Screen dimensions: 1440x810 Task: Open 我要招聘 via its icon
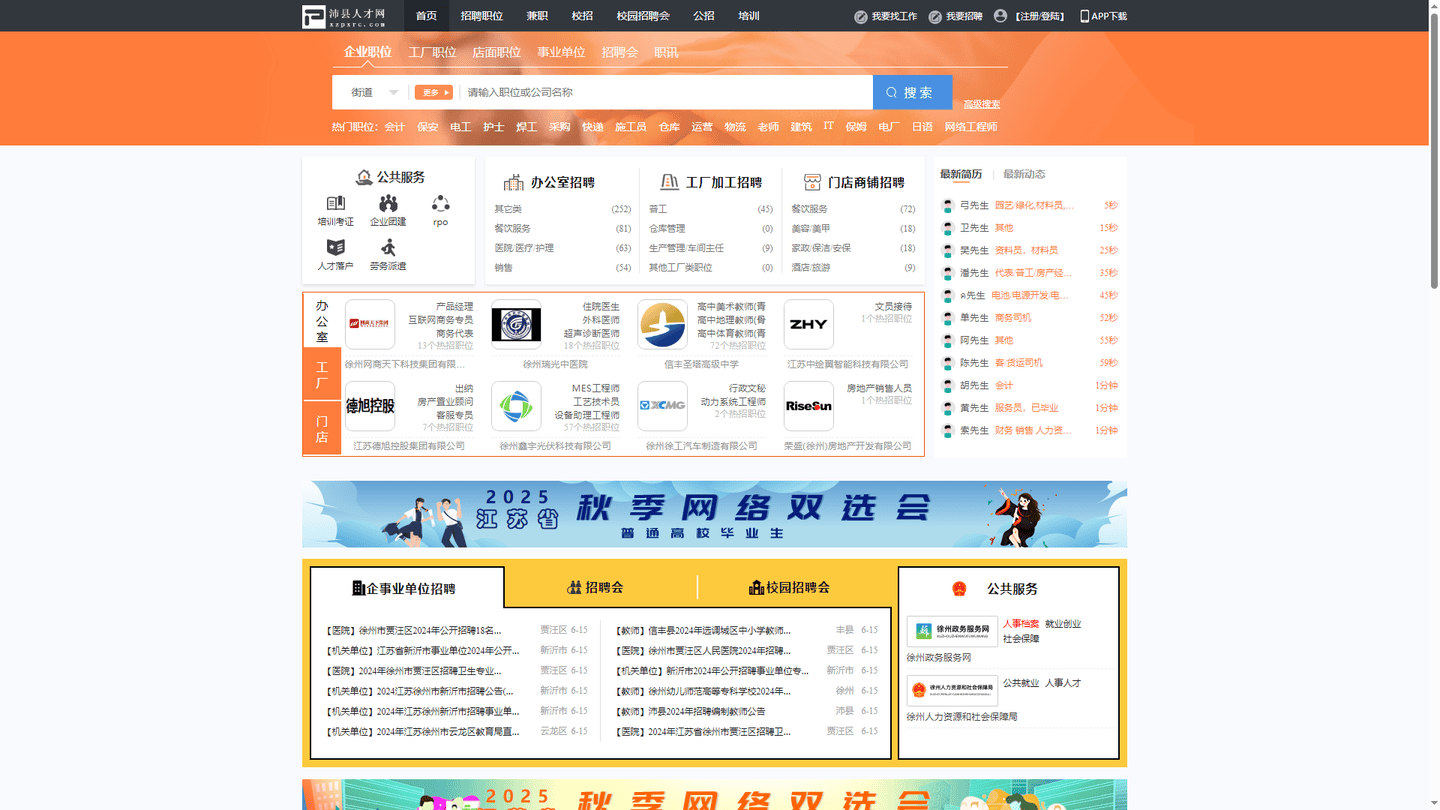pyautogui.click(x=935, y=16)
